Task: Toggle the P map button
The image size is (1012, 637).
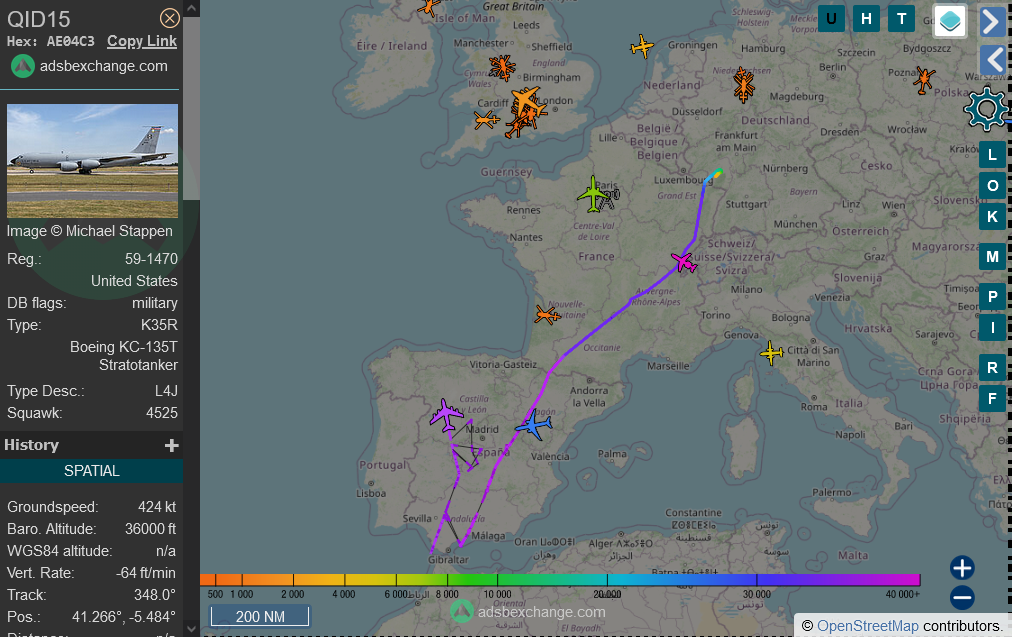Action: click(992, 297)
